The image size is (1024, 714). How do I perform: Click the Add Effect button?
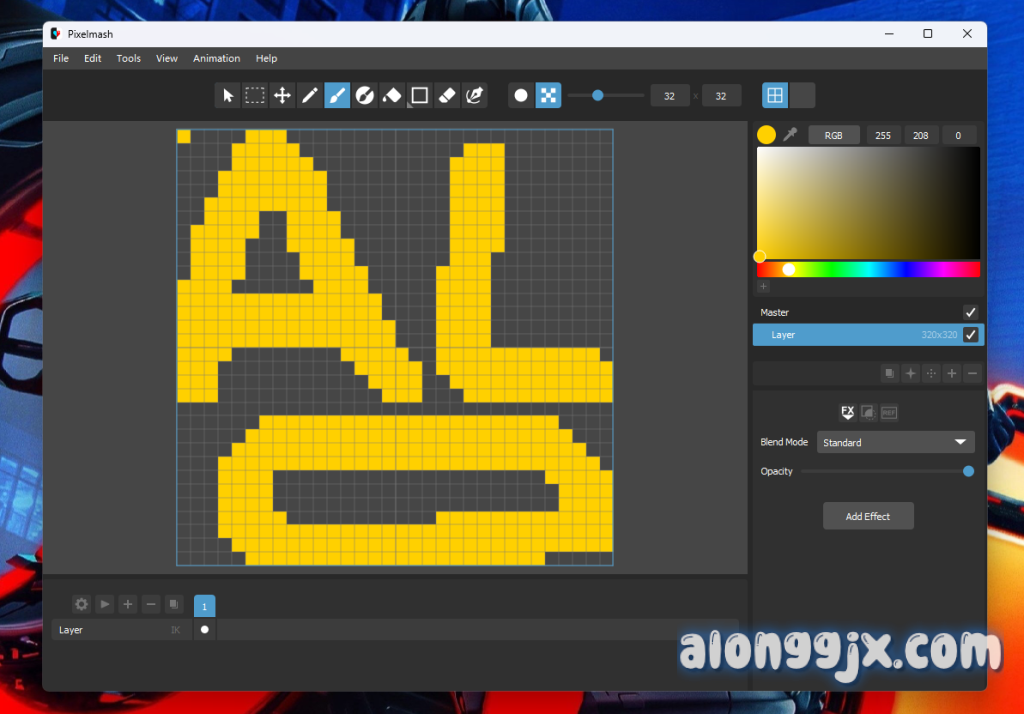[x=867, y=516]
